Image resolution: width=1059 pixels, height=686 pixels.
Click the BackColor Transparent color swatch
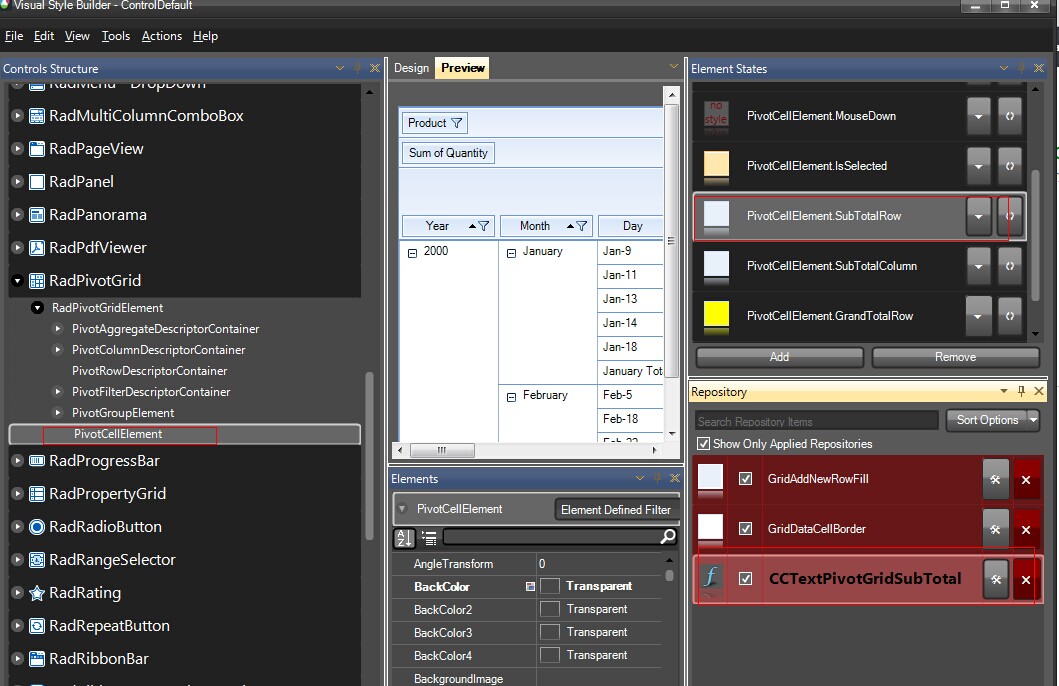coord(550,586)
